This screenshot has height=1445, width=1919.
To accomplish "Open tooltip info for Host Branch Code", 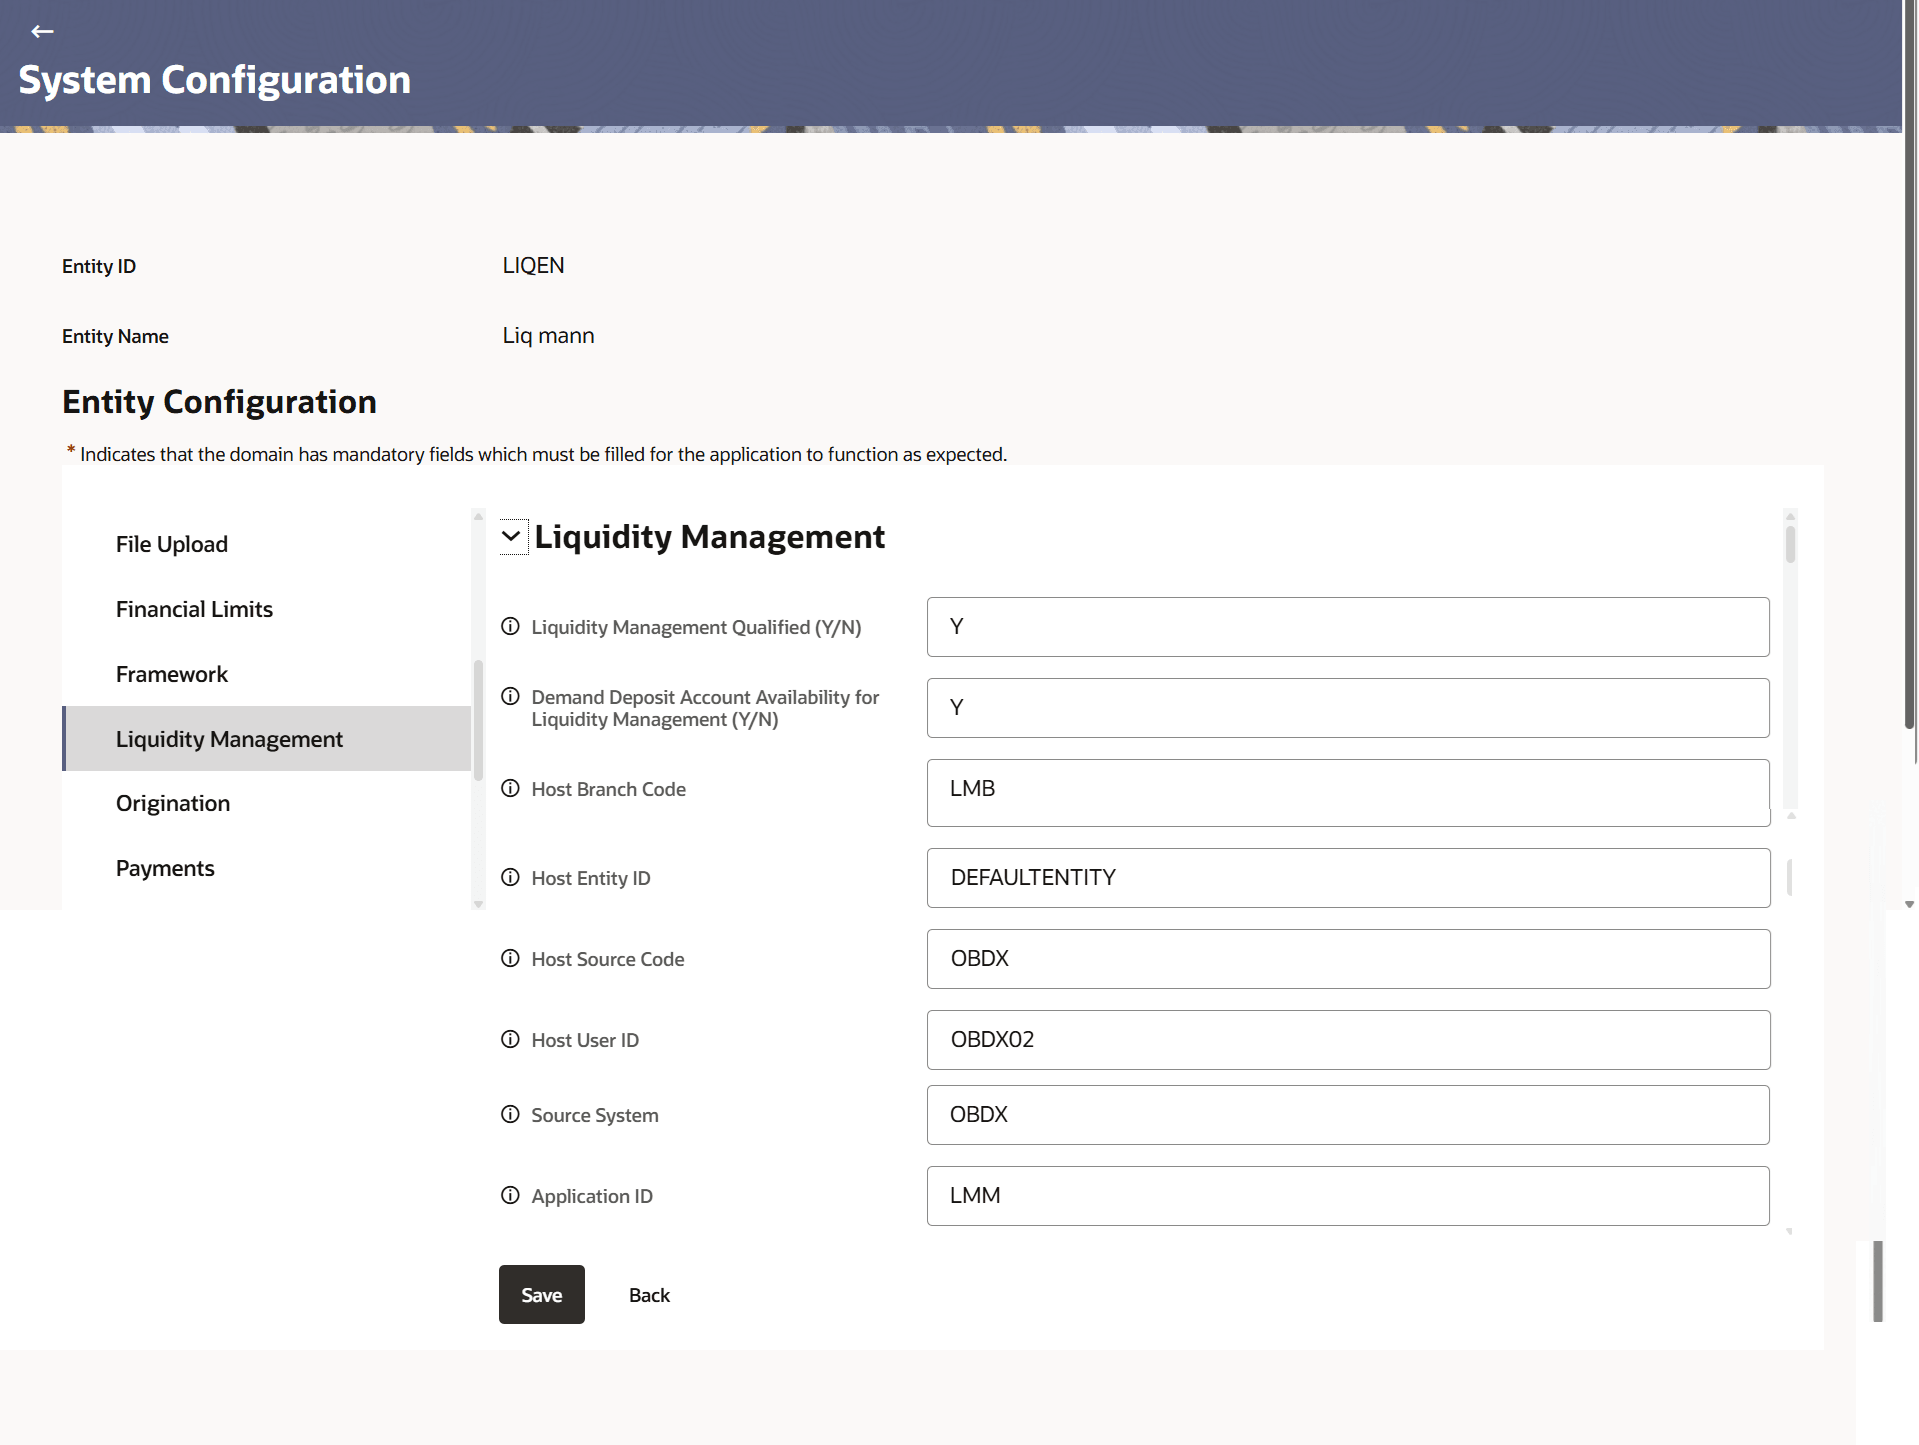I will [x=510, y=788].
